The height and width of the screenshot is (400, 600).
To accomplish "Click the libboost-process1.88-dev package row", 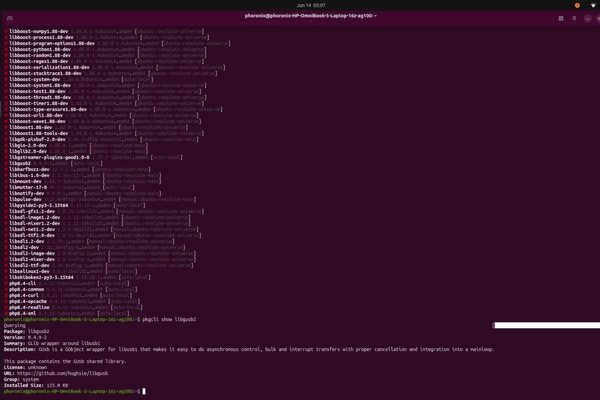I will click(109, 38).
